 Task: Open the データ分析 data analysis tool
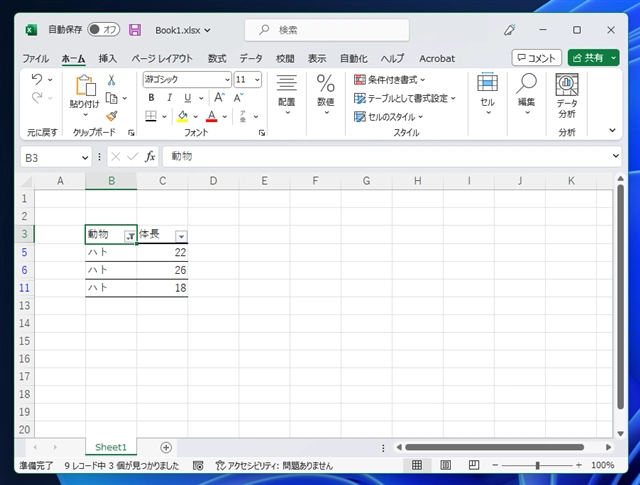[x=567, y=97]
